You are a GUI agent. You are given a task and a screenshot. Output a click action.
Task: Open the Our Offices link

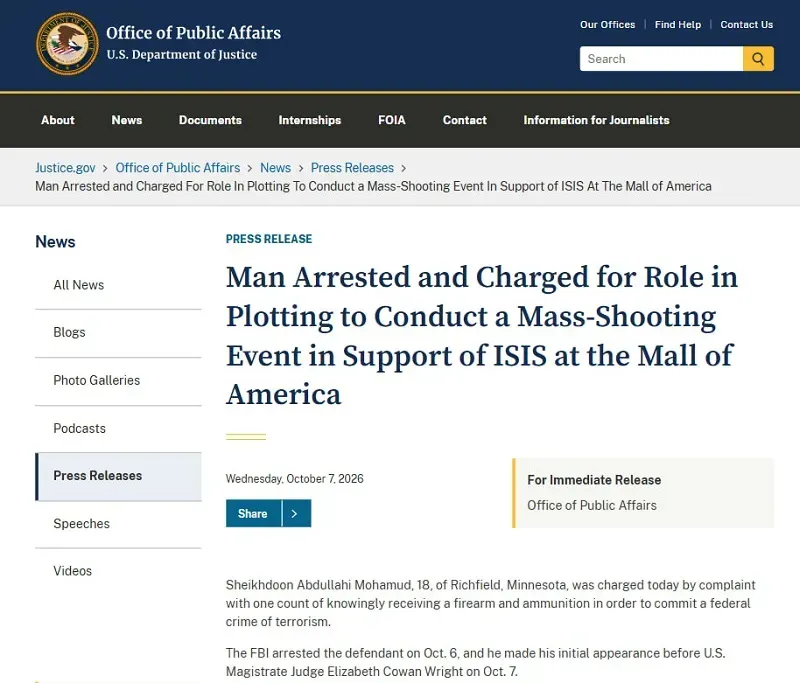point(608,24)
